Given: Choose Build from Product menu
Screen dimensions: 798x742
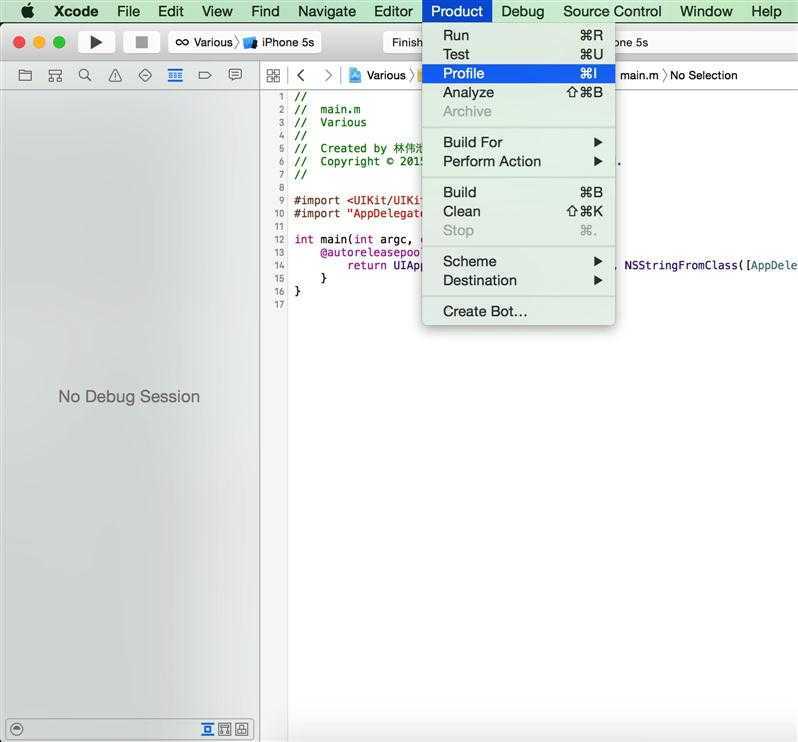Looking at the screenshot, I should 519,192.
